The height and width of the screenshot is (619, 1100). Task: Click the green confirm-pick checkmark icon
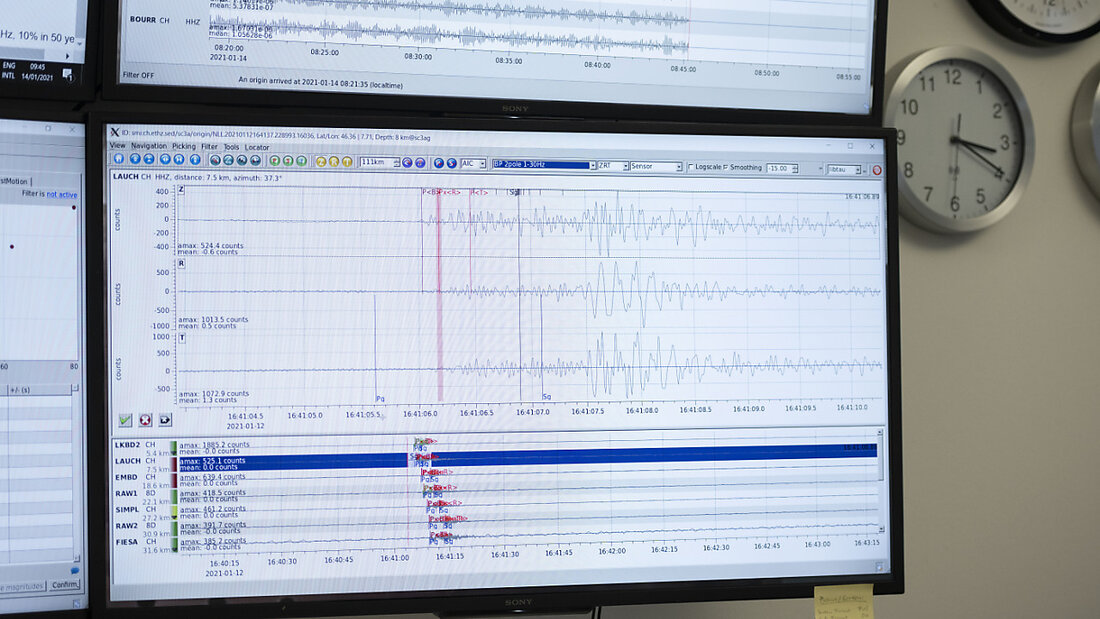[x=124, y=419]
